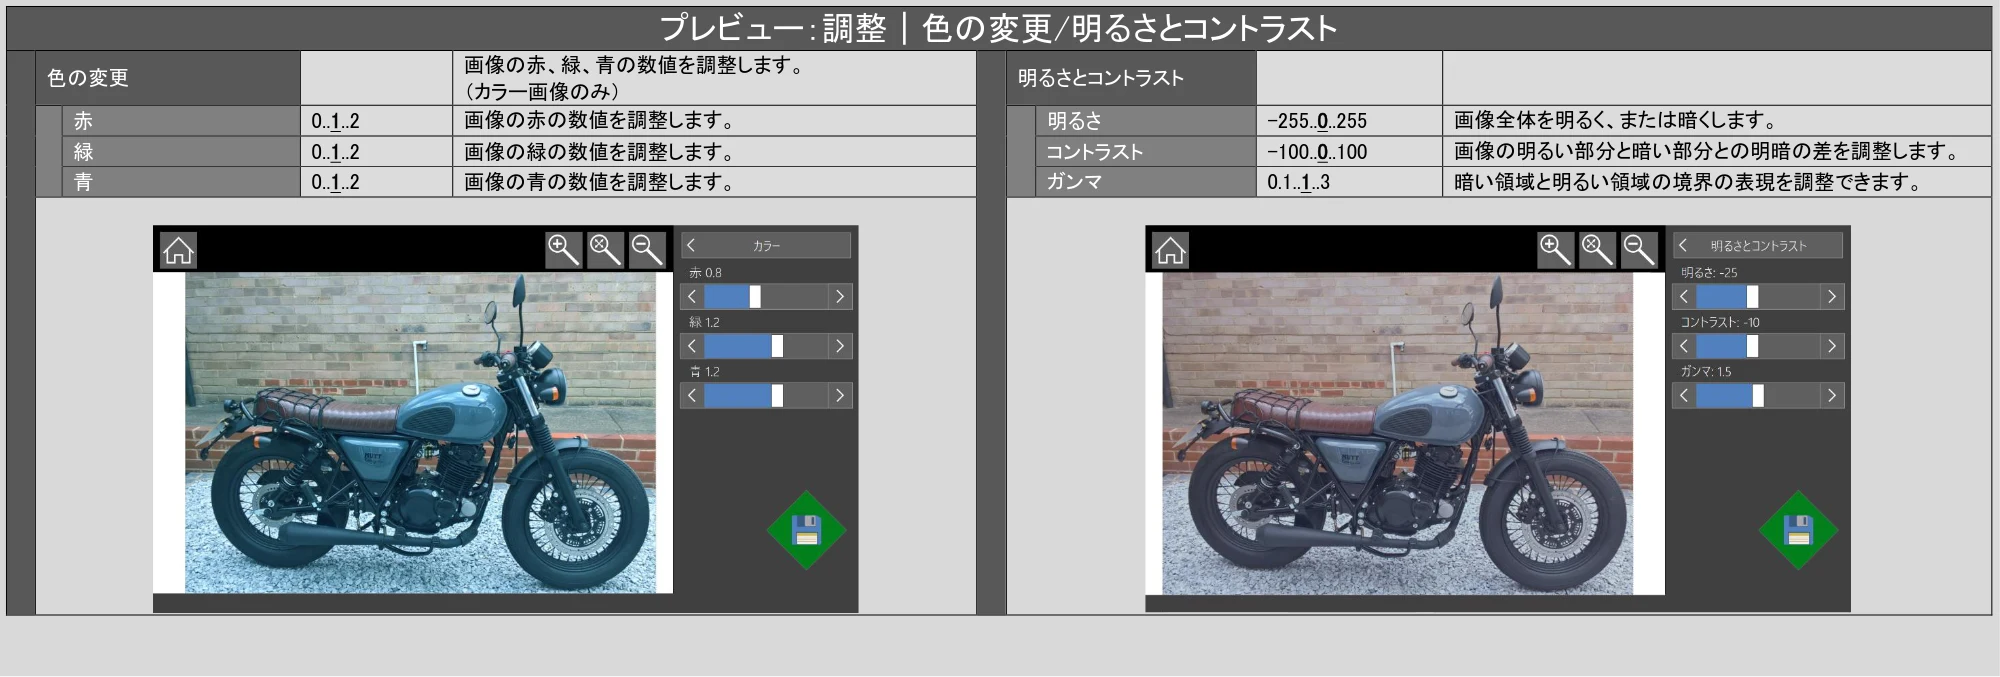Click the -255..0..255 range cell
The image size is (2000, 677).
click(1349, 121)
